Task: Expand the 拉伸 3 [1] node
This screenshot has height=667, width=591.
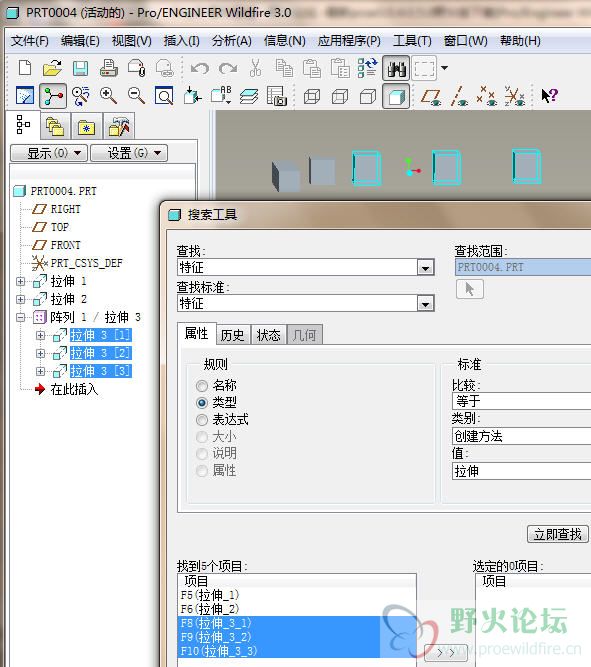Action: click(x=40, y=335)
